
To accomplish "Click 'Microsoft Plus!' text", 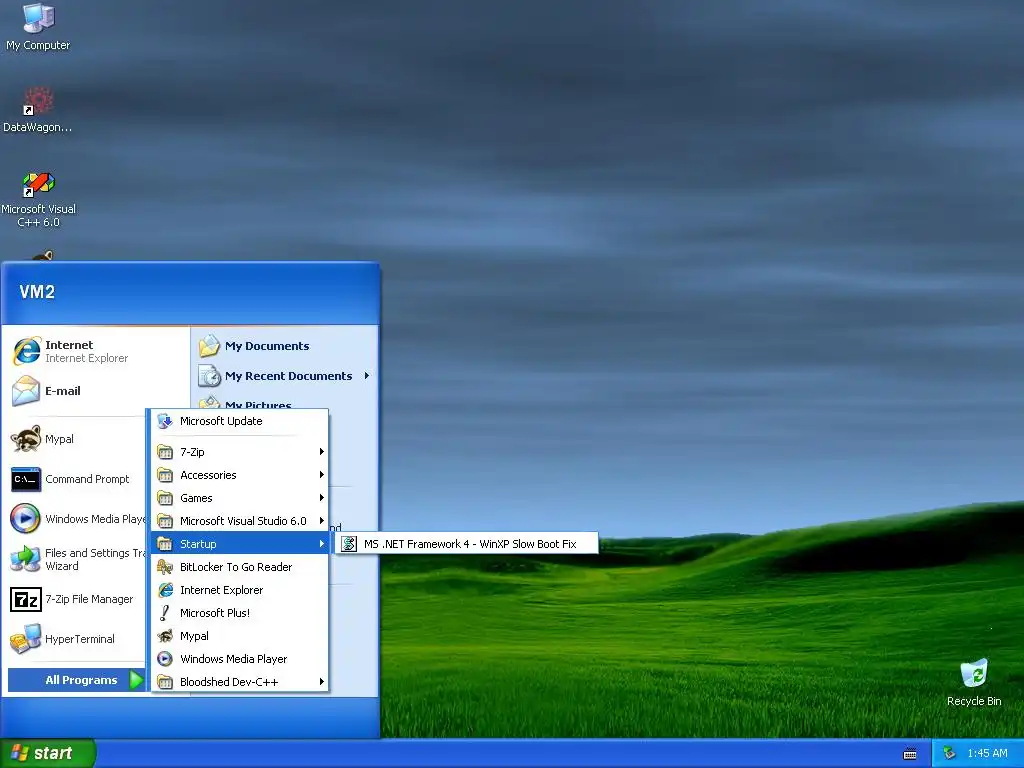I will (215, 613).
